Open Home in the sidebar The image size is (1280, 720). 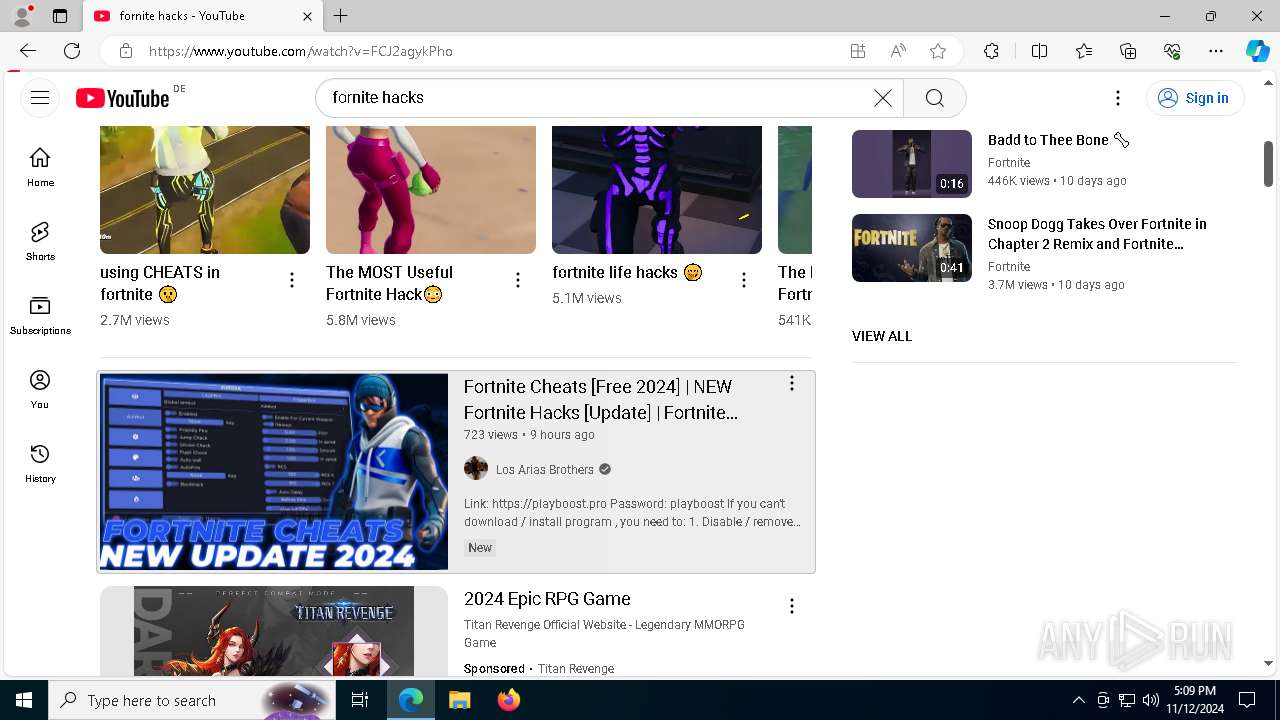coord(40,167)
